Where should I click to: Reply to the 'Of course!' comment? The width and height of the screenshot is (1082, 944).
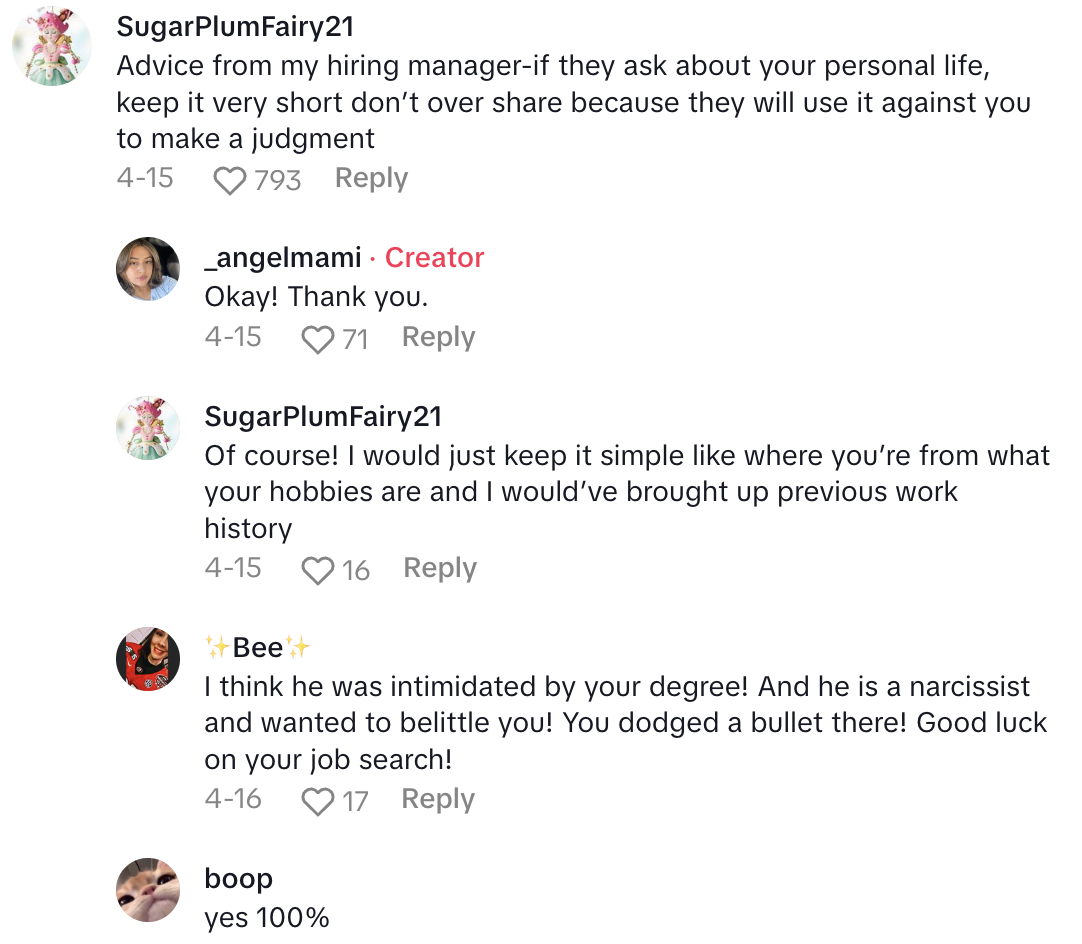tap(440, 568)
